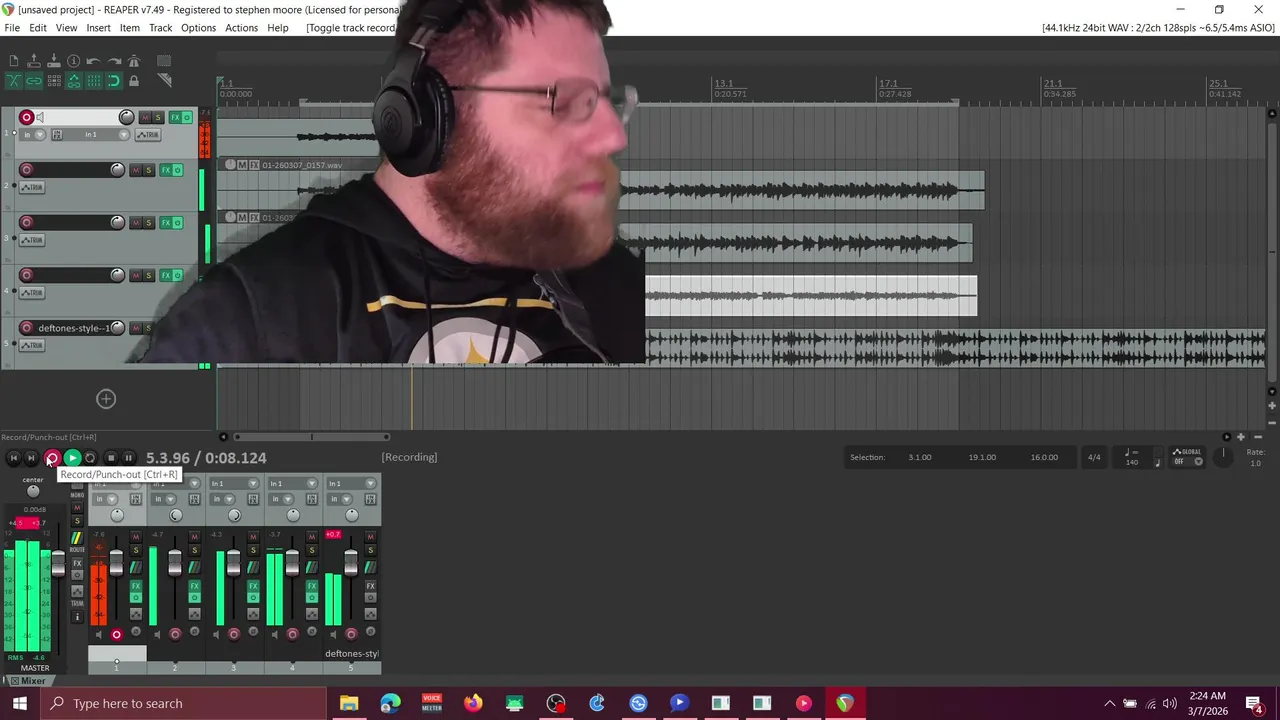Arm record button on track 1
This screenshot has width=1280, height=720.
(27, 117)
